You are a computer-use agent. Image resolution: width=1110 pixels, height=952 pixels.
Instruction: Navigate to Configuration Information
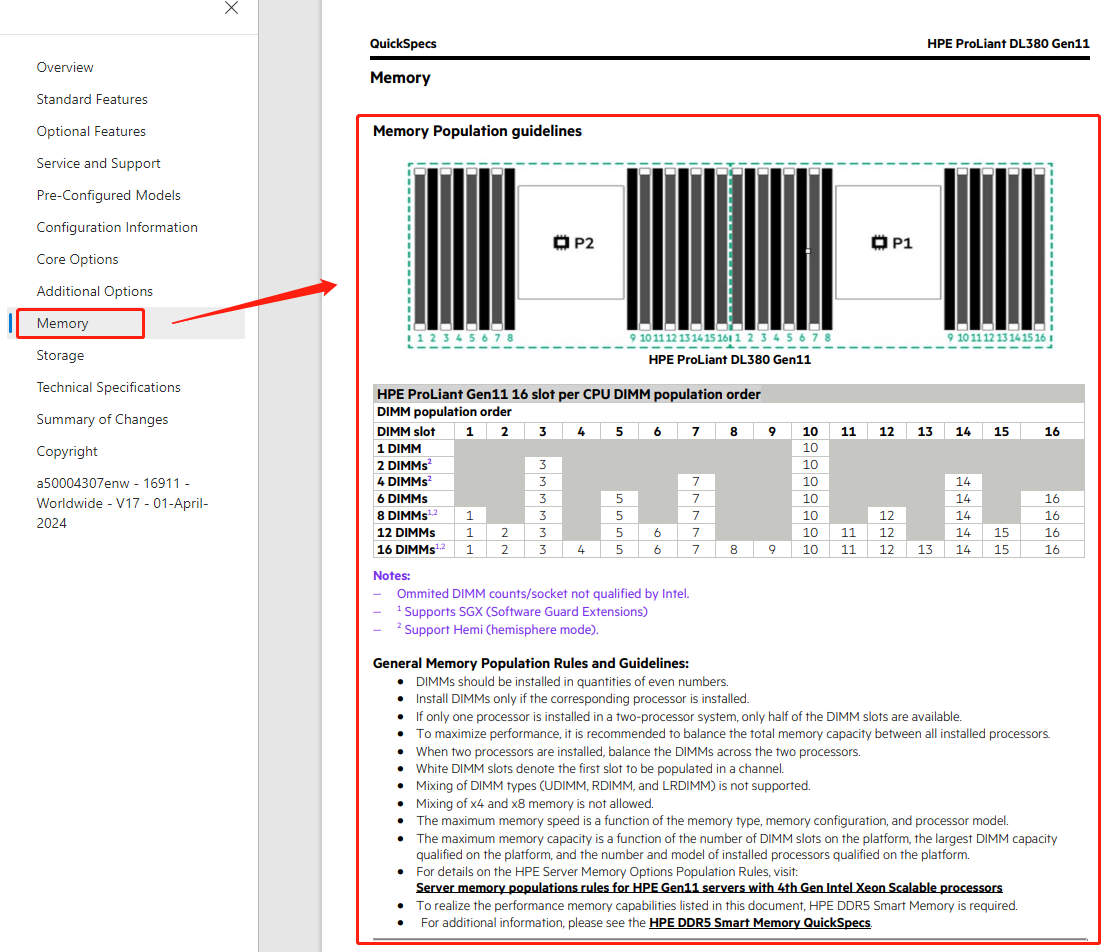coord(117,227)
